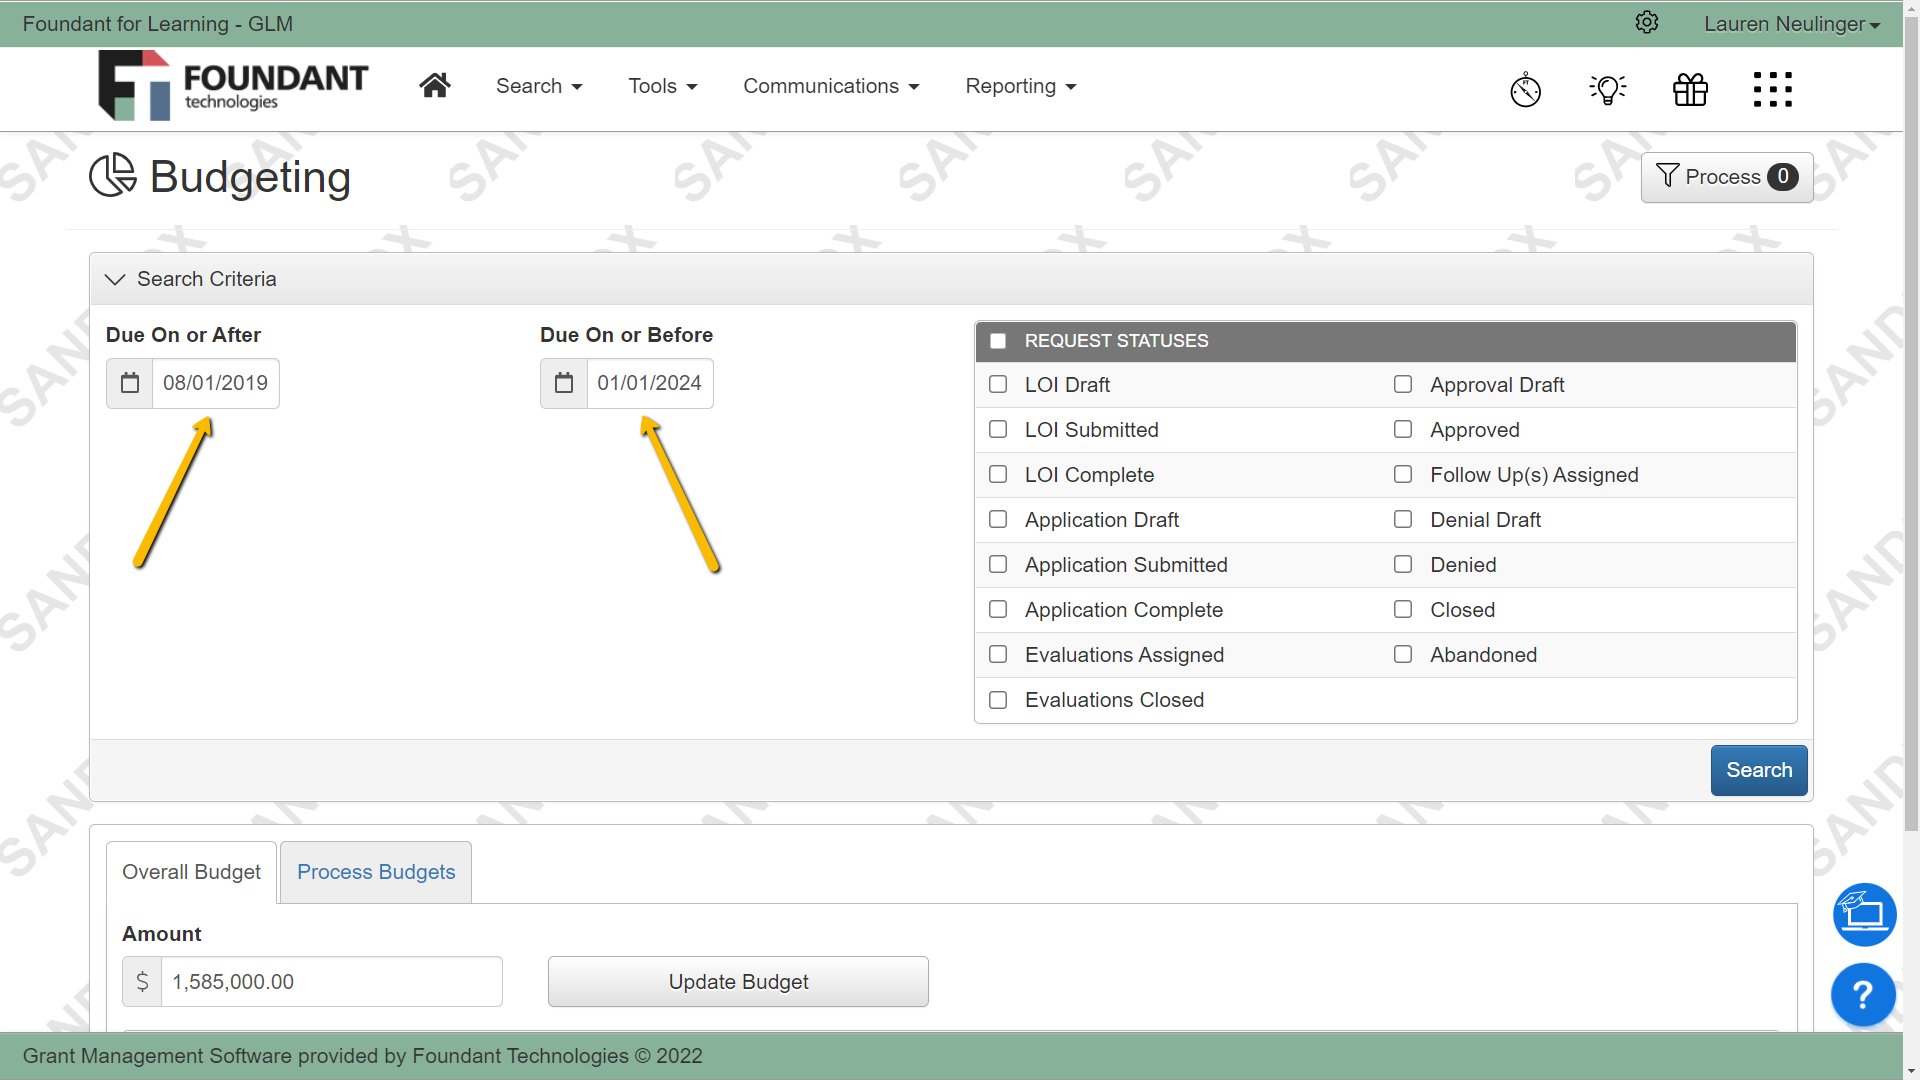Edit the budget Amount field
The height and width of the screenshot is (1080, 1920).
pos(331,982)
